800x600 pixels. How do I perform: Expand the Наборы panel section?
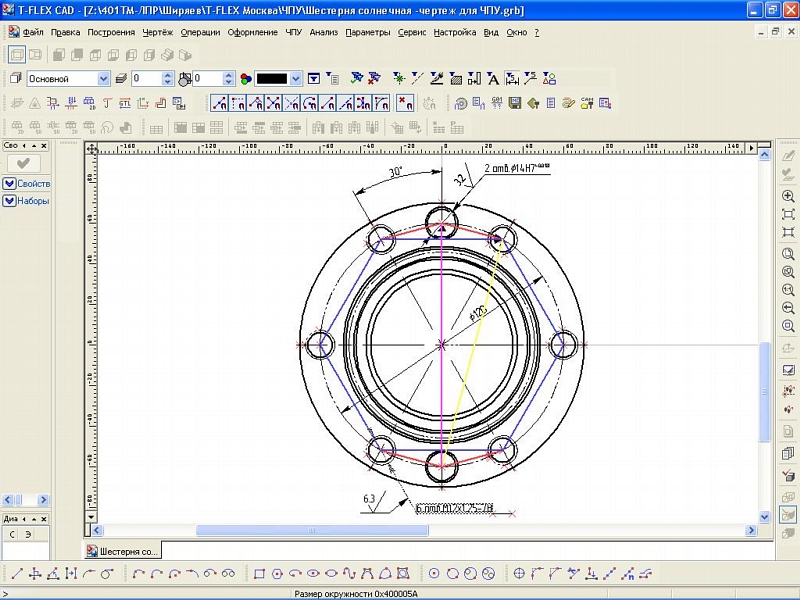pos(27,201)
